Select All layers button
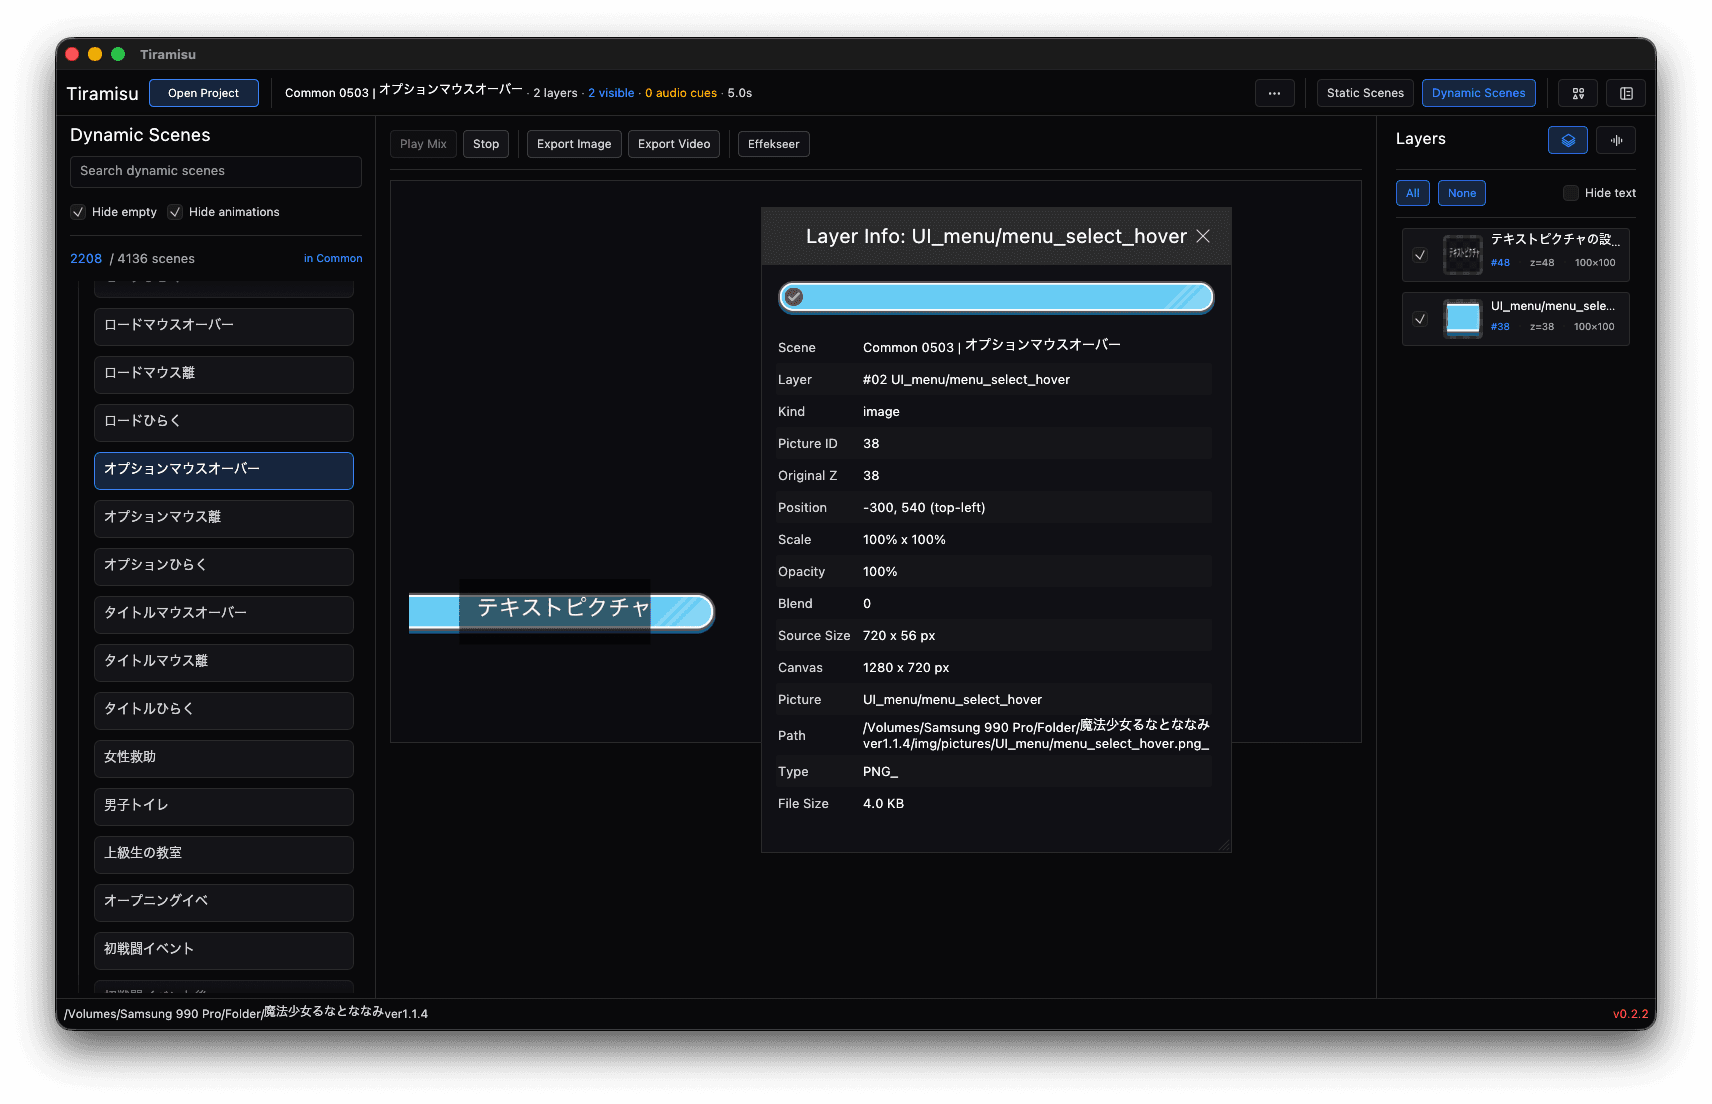 tap(1413, 193)
